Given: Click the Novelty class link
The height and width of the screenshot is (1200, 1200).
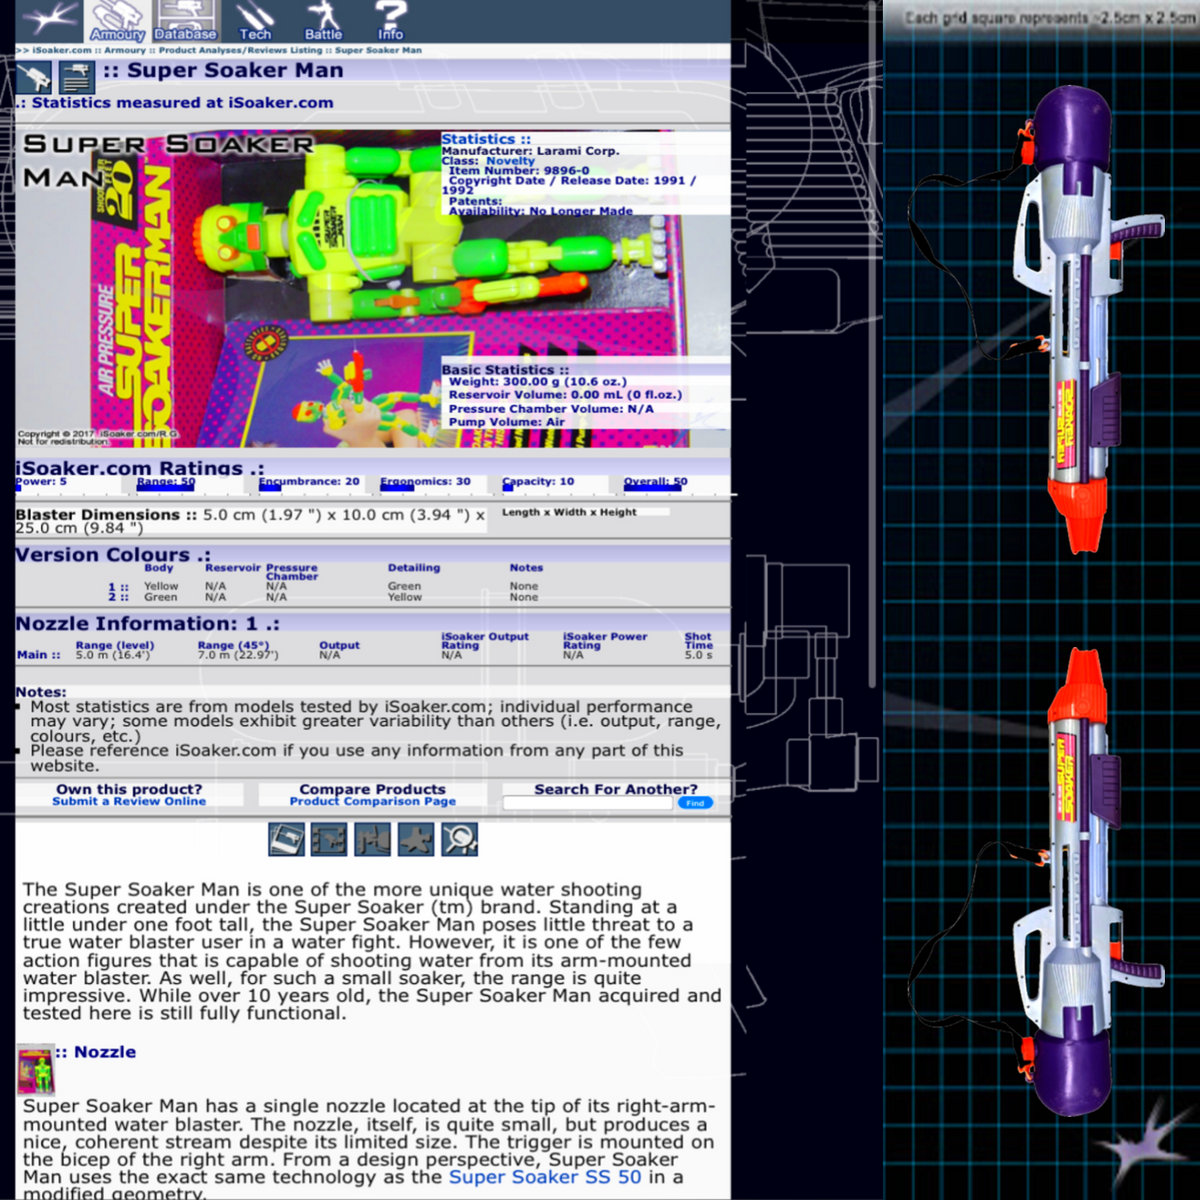Looking at the screenshot, I should (x=510, y=161).
